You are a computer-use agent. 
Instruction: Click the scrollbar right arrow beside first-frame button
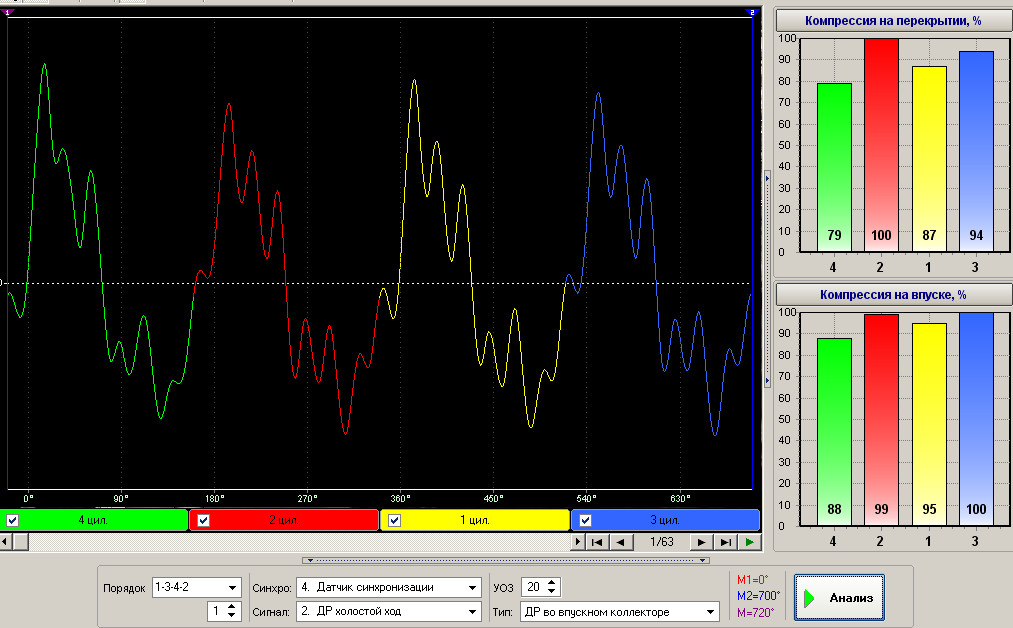coord(578,542)
